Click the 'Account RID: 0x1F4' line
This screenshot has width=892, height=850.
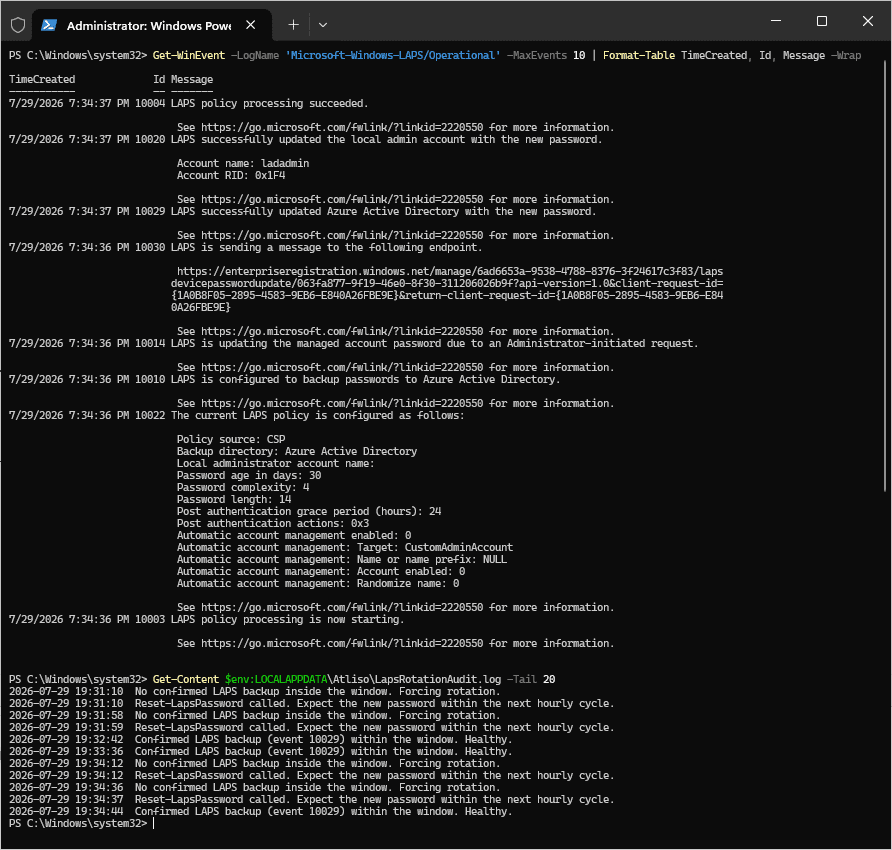pyautogui.click(x=231, y=175)
